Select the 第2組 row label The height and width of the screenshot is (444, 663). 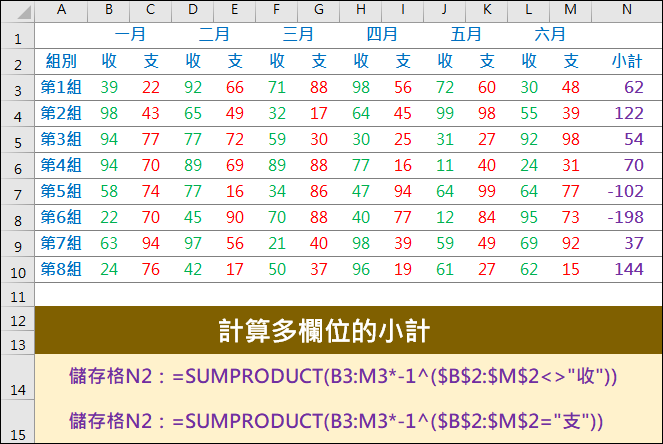point(61,114)
